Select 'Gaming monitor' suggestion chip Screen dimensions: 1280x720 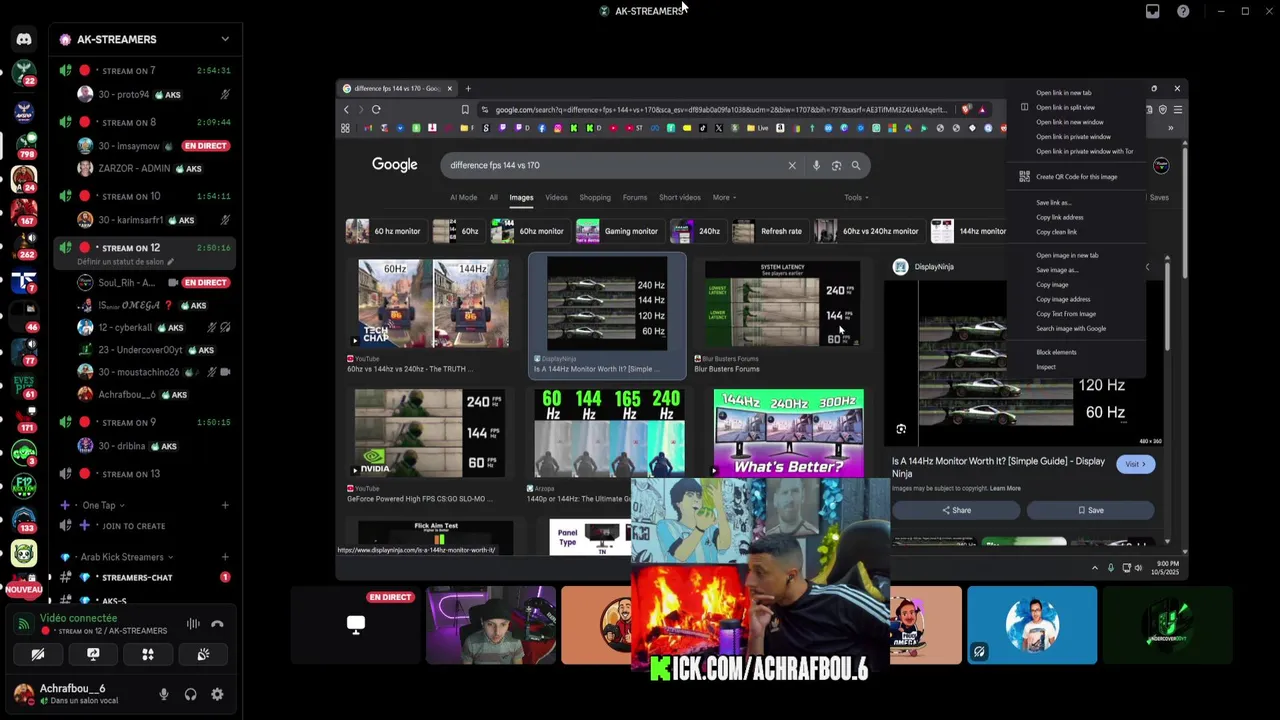pyautogui.click(x=618, y=231)
